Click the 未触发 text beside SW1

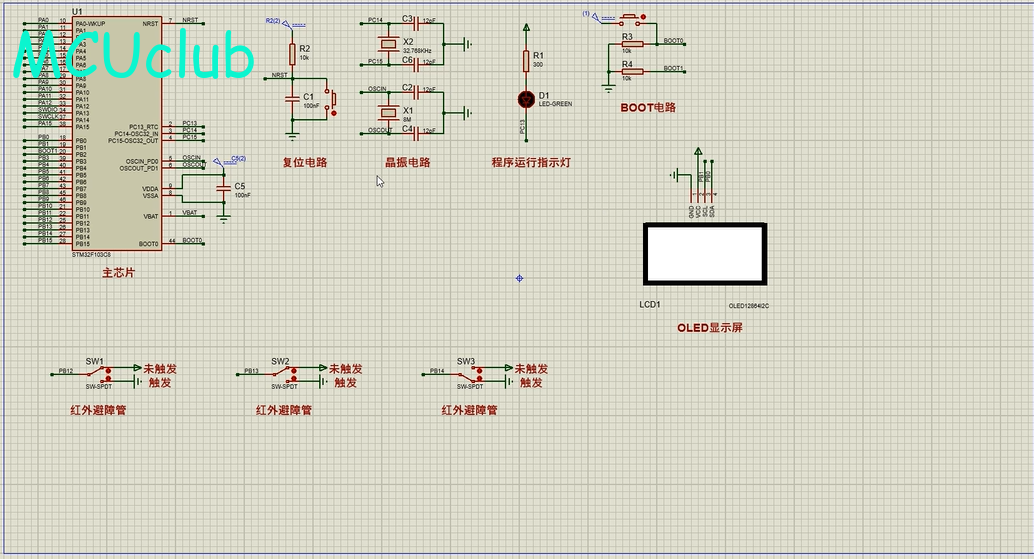click(x=160, y=368)
